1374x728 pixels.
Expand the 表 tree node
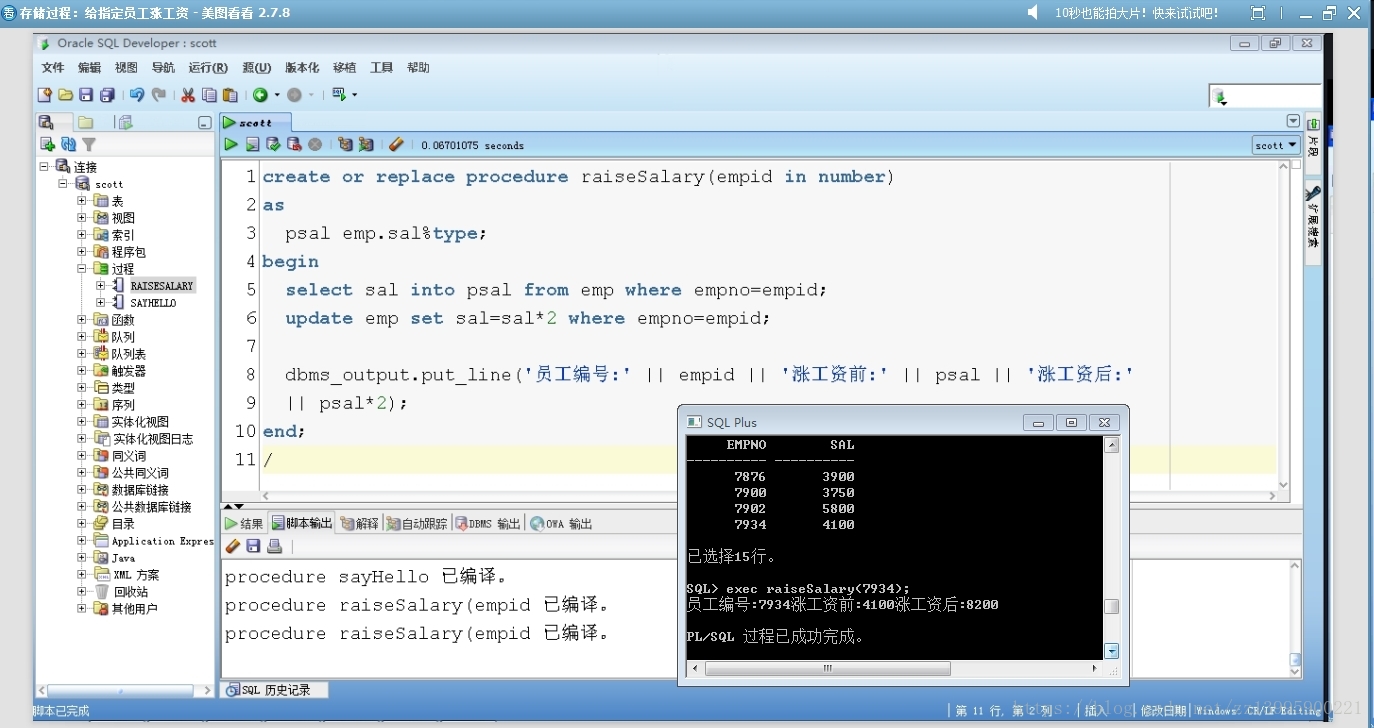(82, 201)
